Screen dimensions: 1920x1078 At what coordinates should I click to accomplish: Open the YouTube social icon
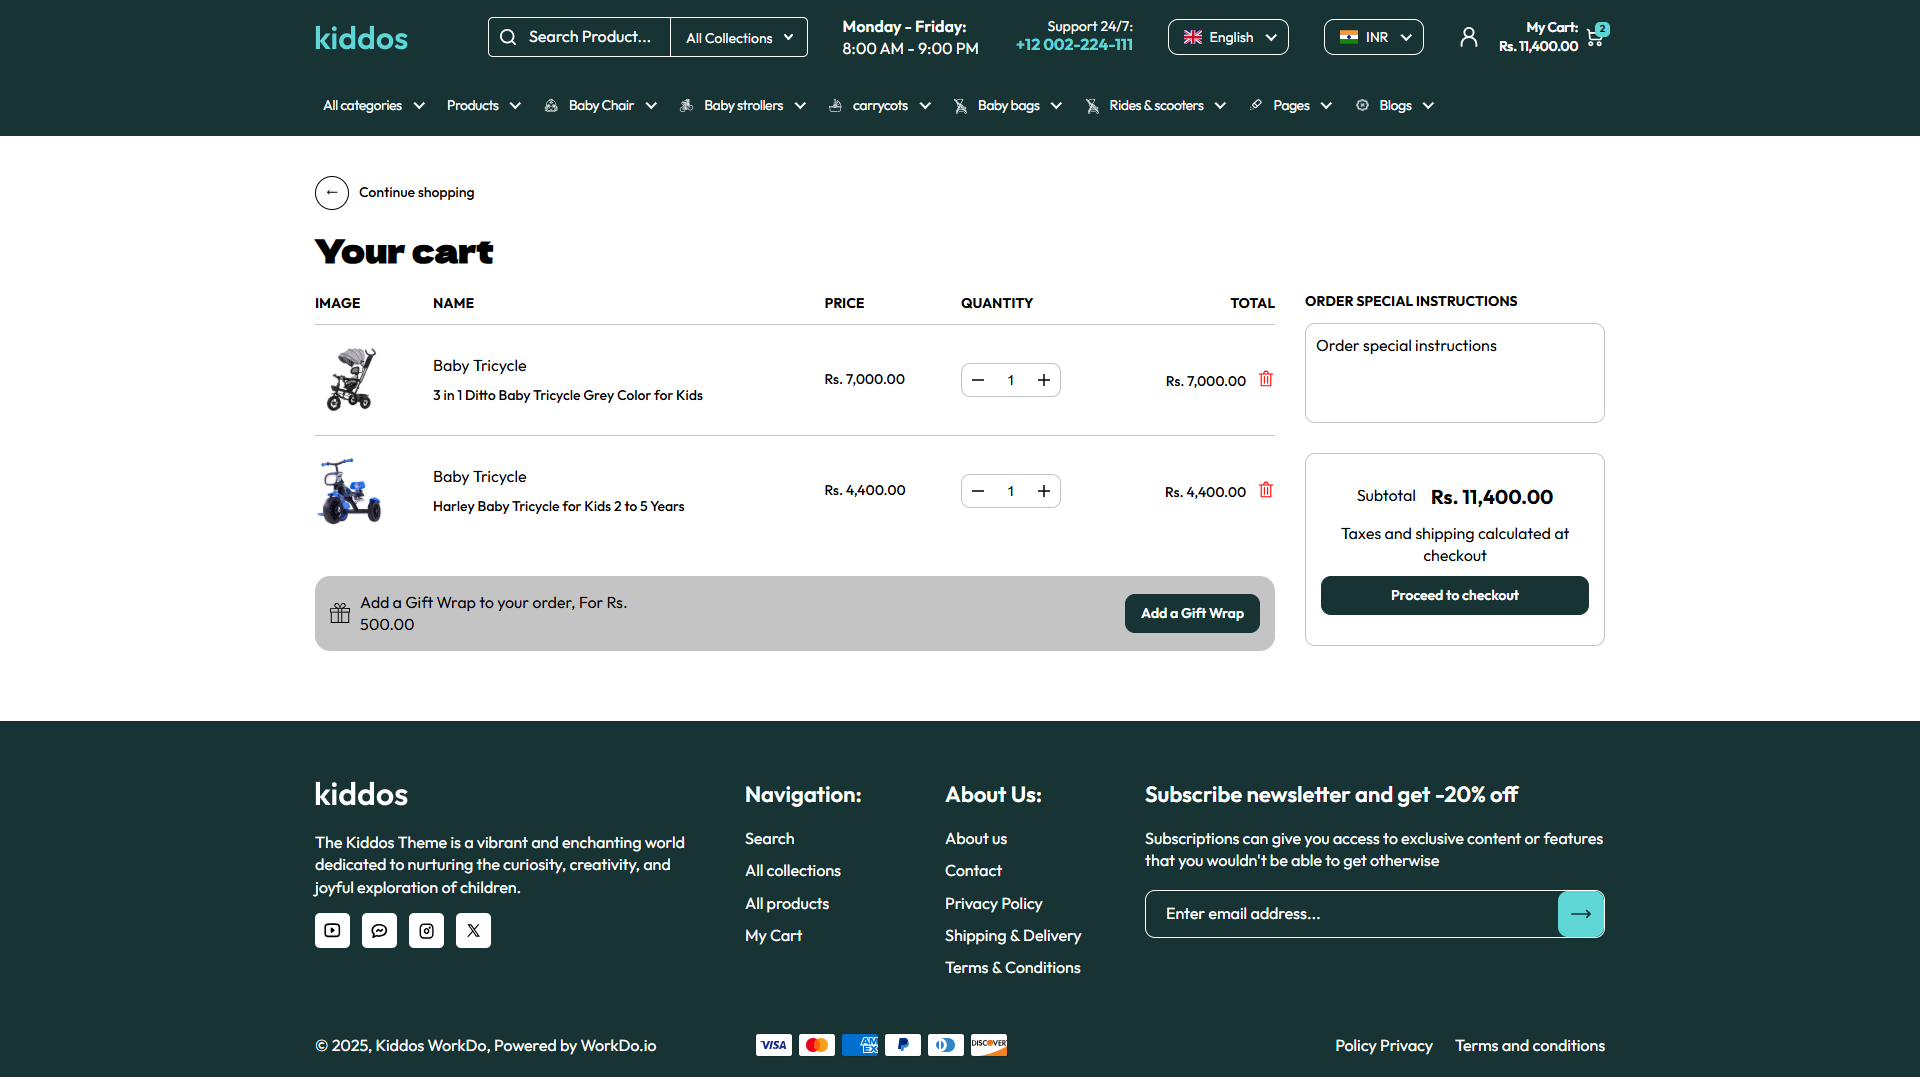coord(332,930)
